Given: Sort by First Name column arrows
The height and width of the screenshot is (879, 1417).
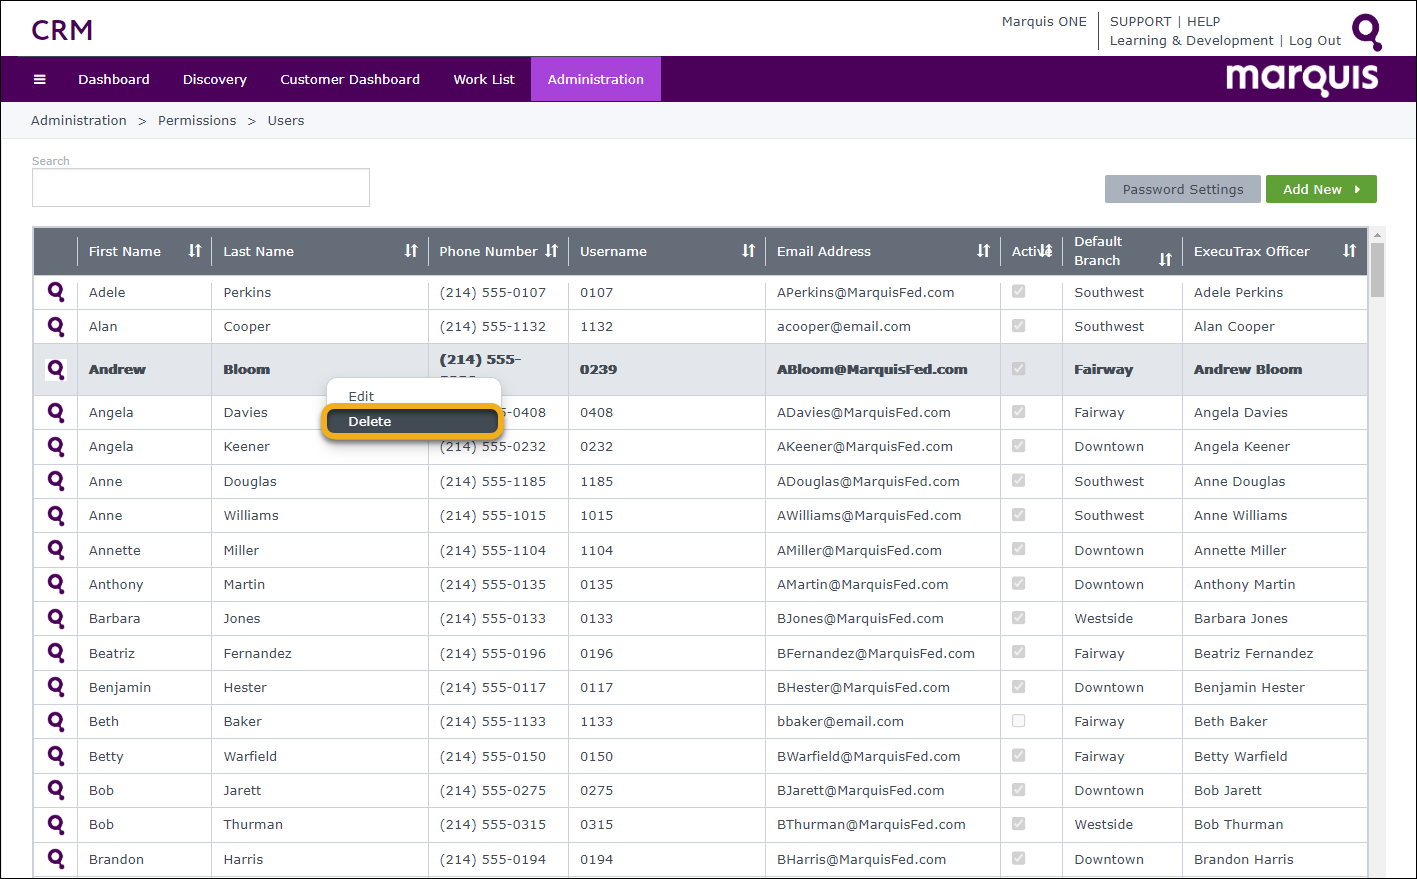Looking at the screenshot, I should tap(195, 251).
